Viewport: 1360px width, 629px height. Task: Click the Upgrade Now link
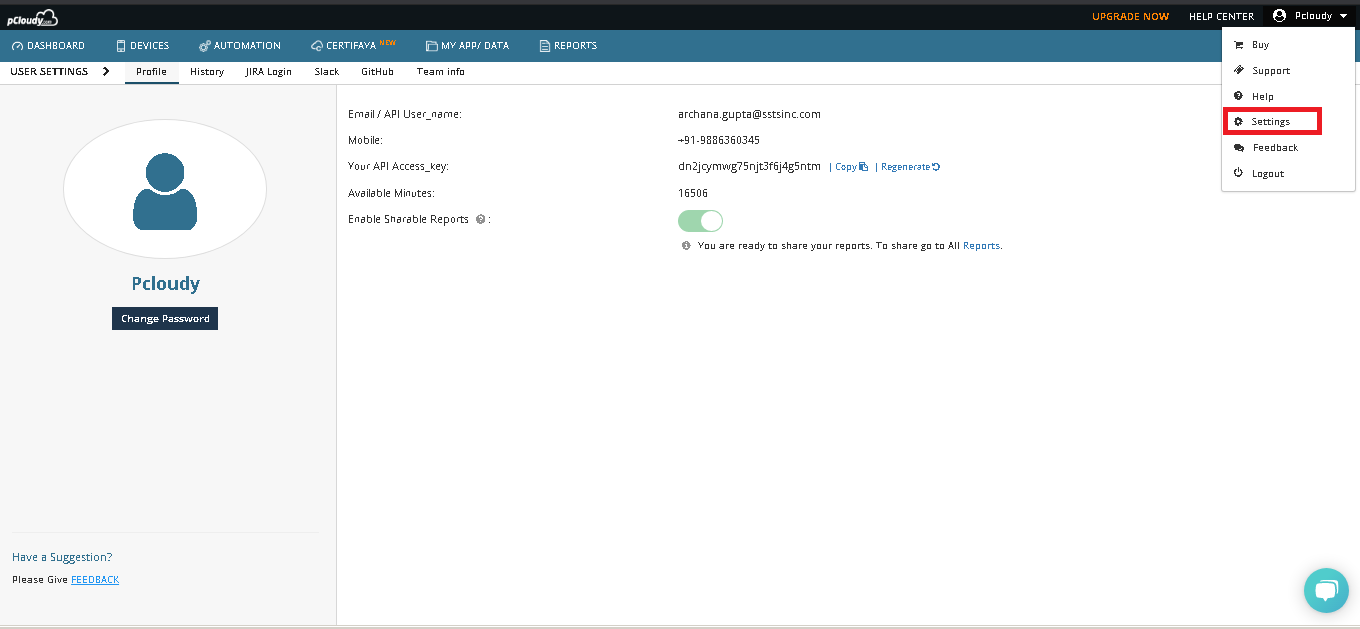point(1130,17)
